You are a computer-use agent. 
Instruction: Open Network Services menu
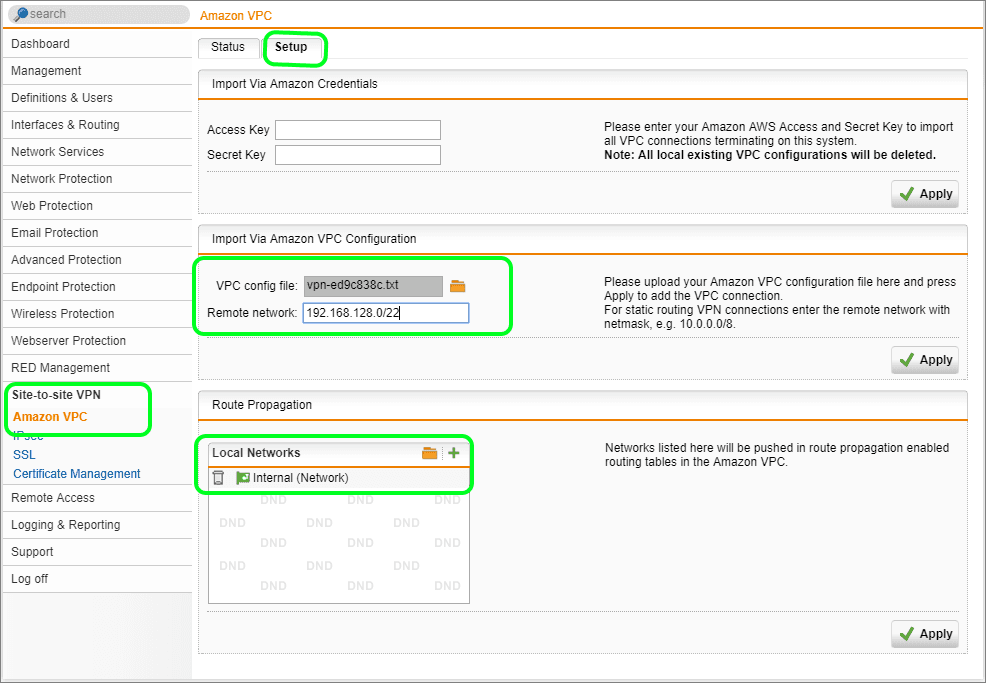click(97, 152)
